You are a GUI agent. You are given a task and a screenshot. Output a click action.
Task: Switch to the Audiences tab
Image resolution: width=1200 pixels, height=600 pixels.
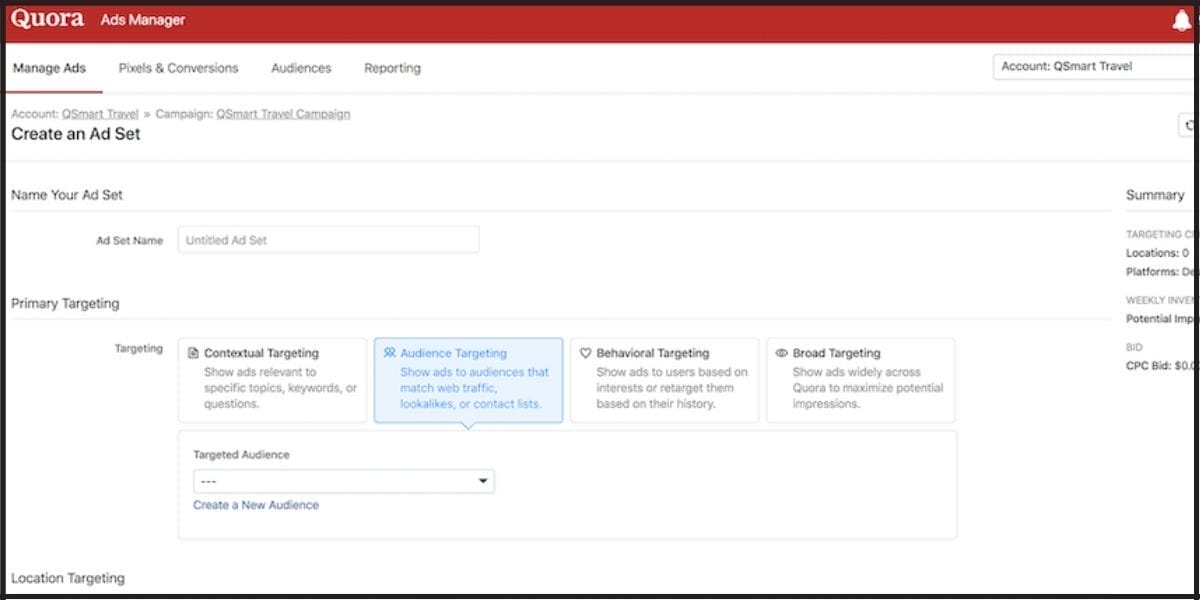(x=301, y=68)
